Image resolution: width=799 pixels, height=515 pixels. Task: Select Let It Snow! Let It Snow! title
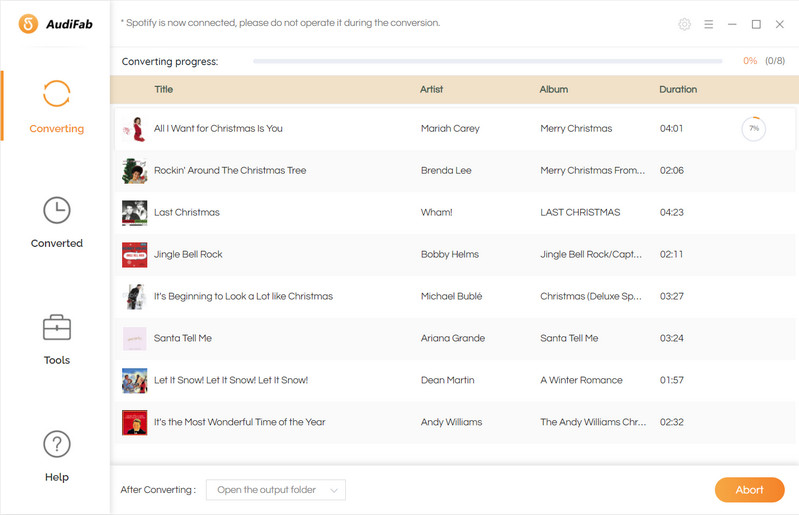(x=231, y=380)
